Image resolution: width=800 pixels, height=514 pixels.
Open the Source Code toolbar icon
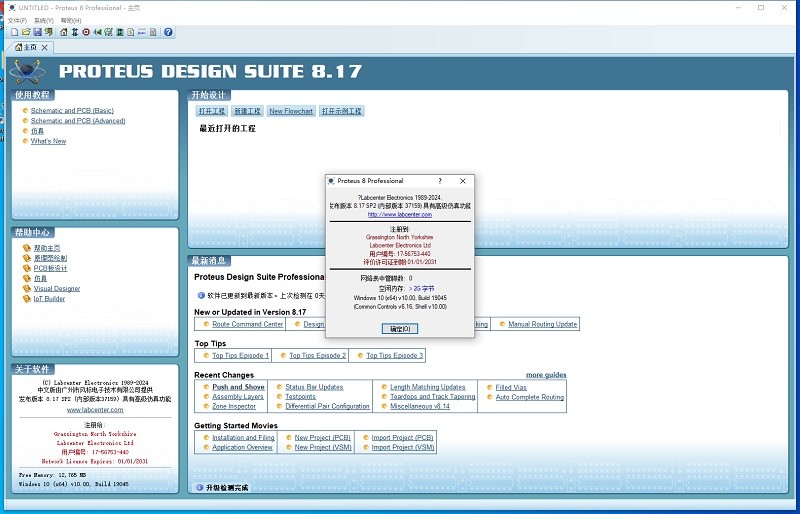coord(142,32)
